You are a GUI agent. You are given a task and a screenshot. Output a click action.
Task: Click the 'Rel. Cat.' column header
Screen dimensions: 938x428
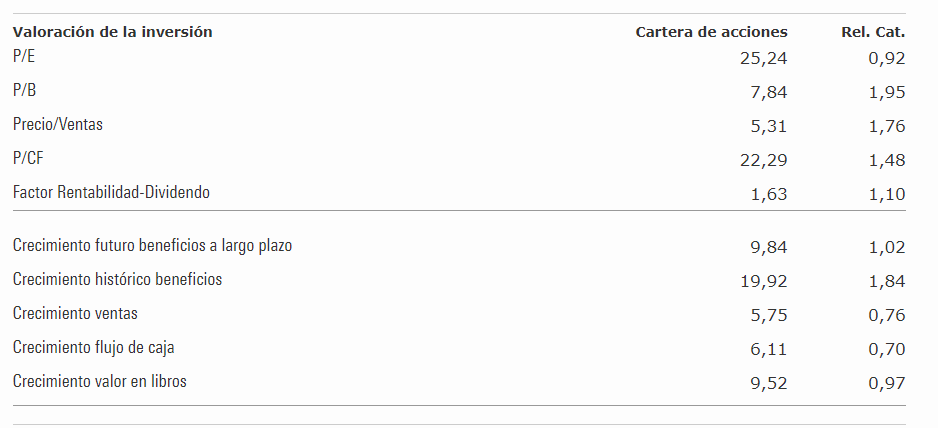point(873,32)
